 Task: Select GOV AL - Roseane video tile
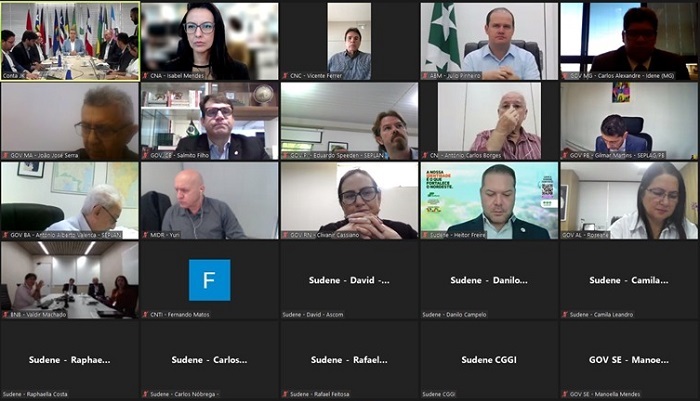click(629, 200)
